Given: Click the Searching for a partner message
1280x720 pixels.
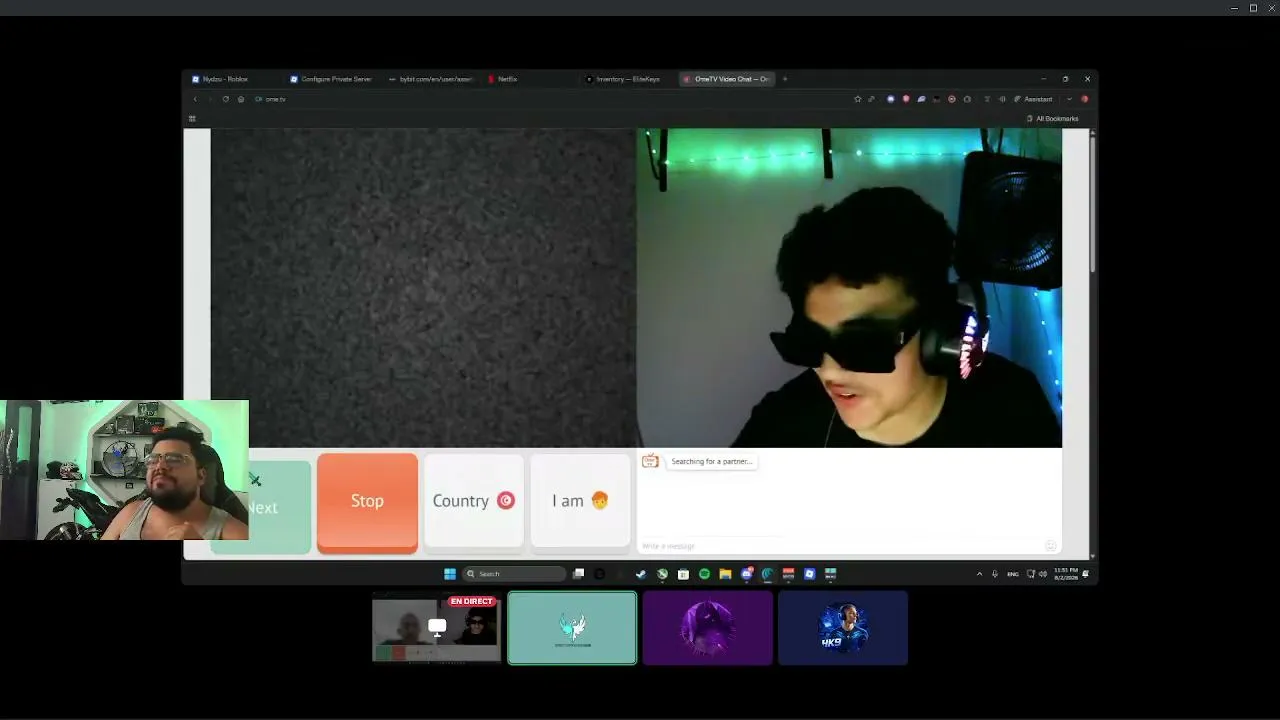Looking at the screenshot, I should tap(711, 461).
